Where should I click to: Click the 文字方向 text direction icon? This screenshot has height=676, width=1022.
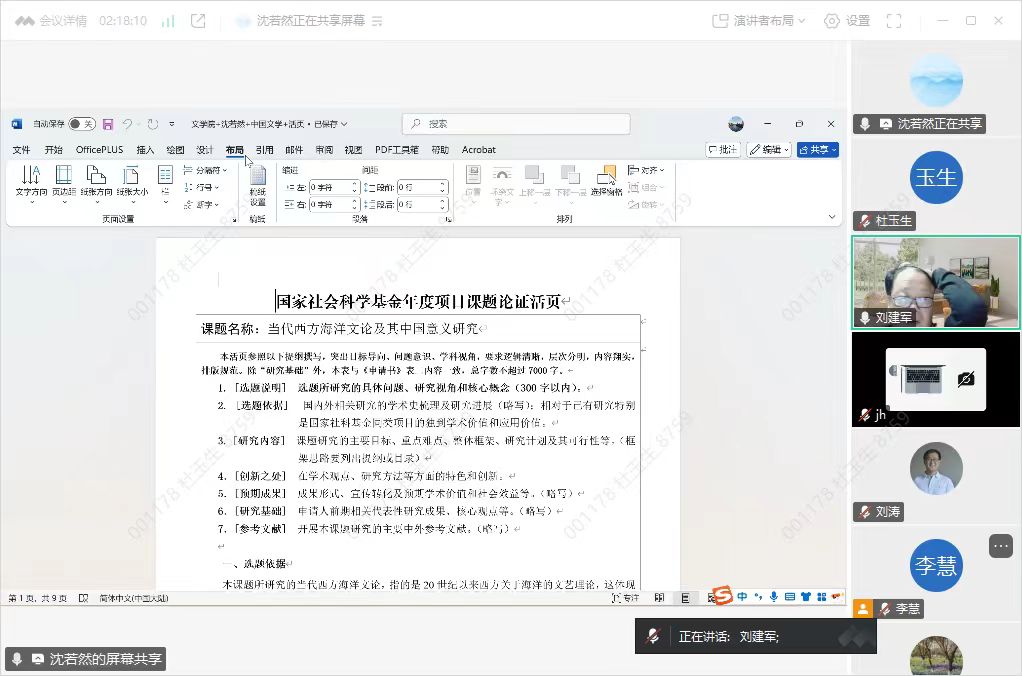pos(31,176)
